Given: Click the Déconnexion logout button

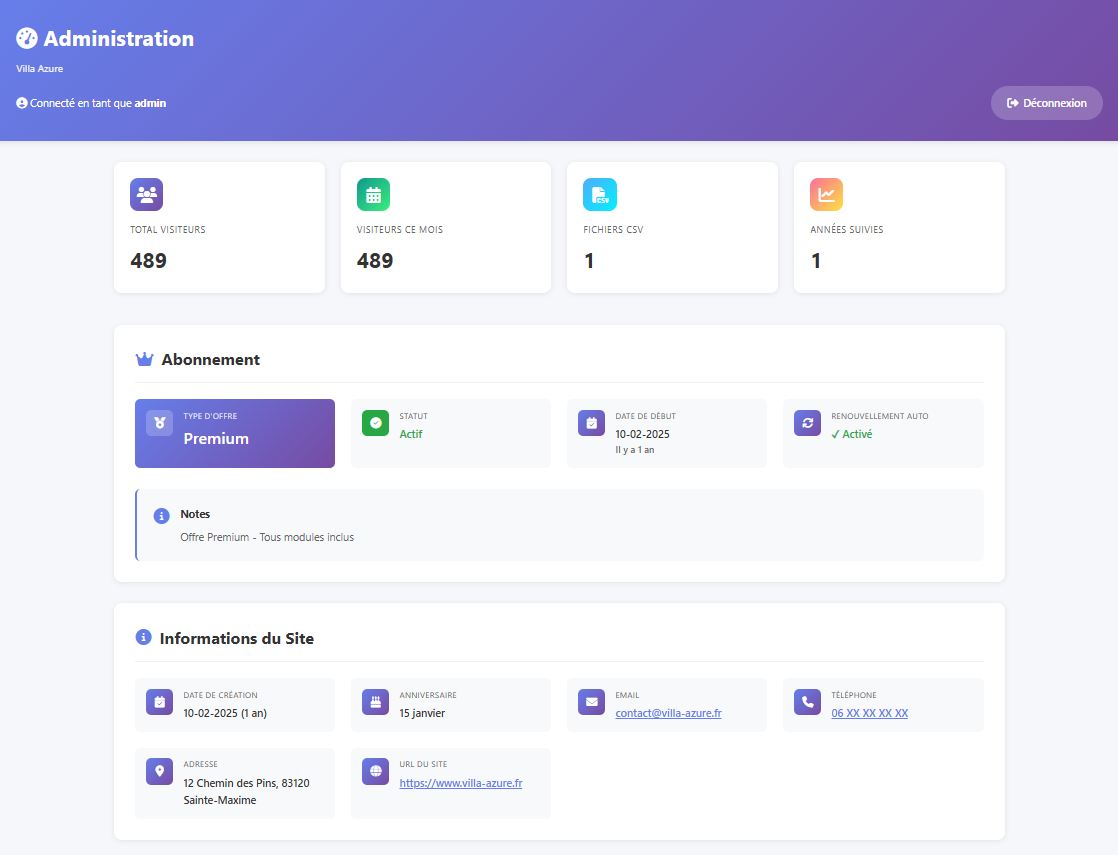Looking at the screenshot, I should click(x=1046, y=103).
